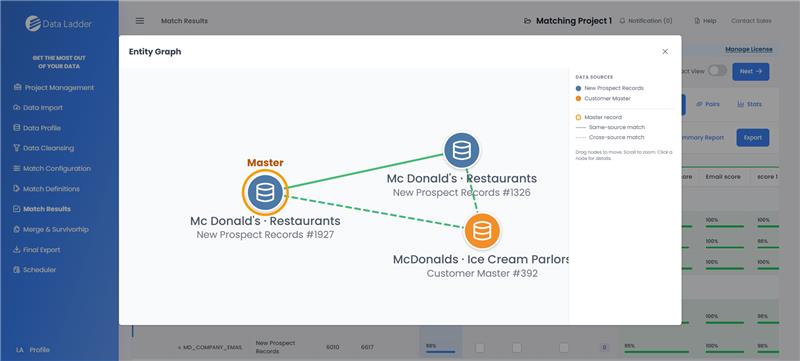Close the Entity Graph dialog
This screenshot has height=361, width=800.
pyautogui.click(x=665, y=51)
